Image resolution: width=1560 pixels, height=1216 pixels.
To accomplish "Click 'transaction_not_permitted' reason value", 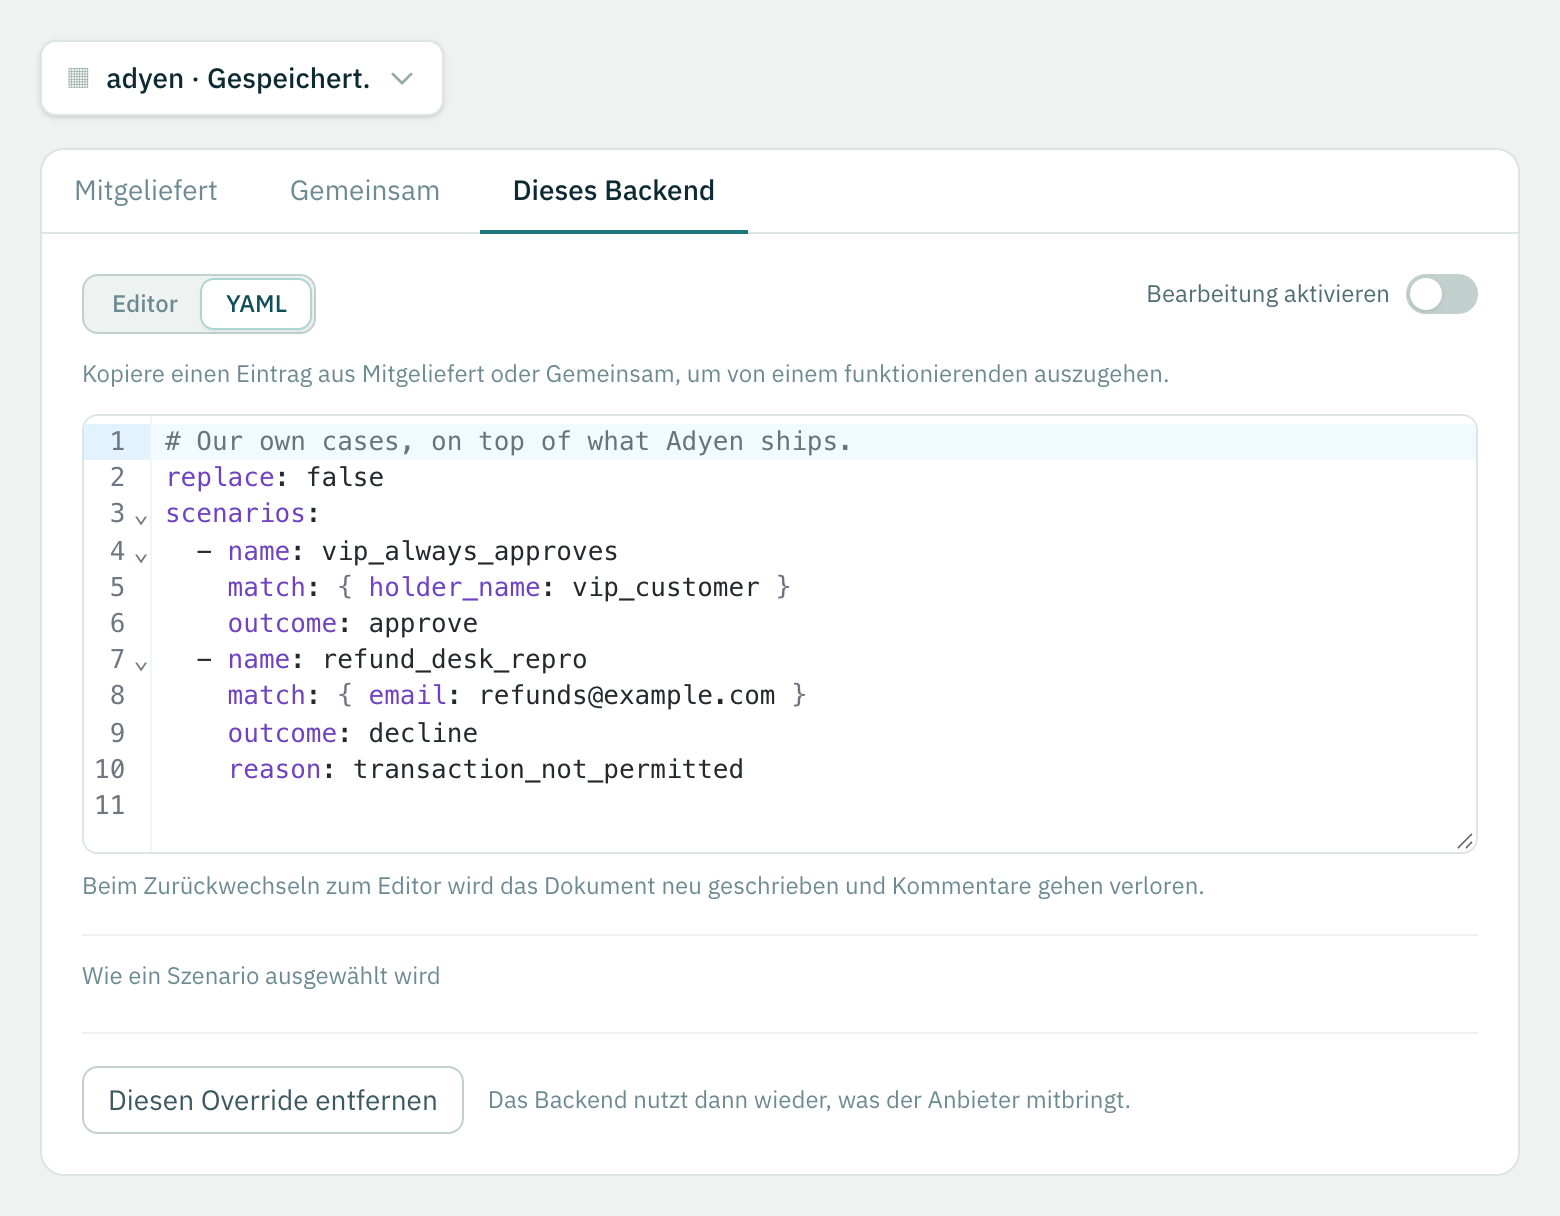I will click(x=549, y=769).
